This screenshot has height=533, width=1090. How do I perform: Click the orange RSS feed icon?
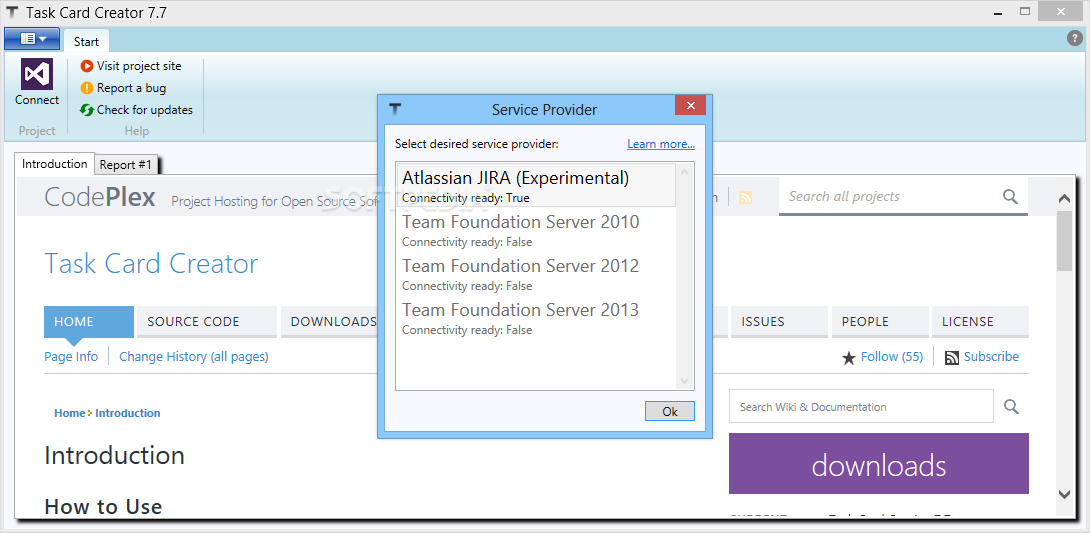745,197
